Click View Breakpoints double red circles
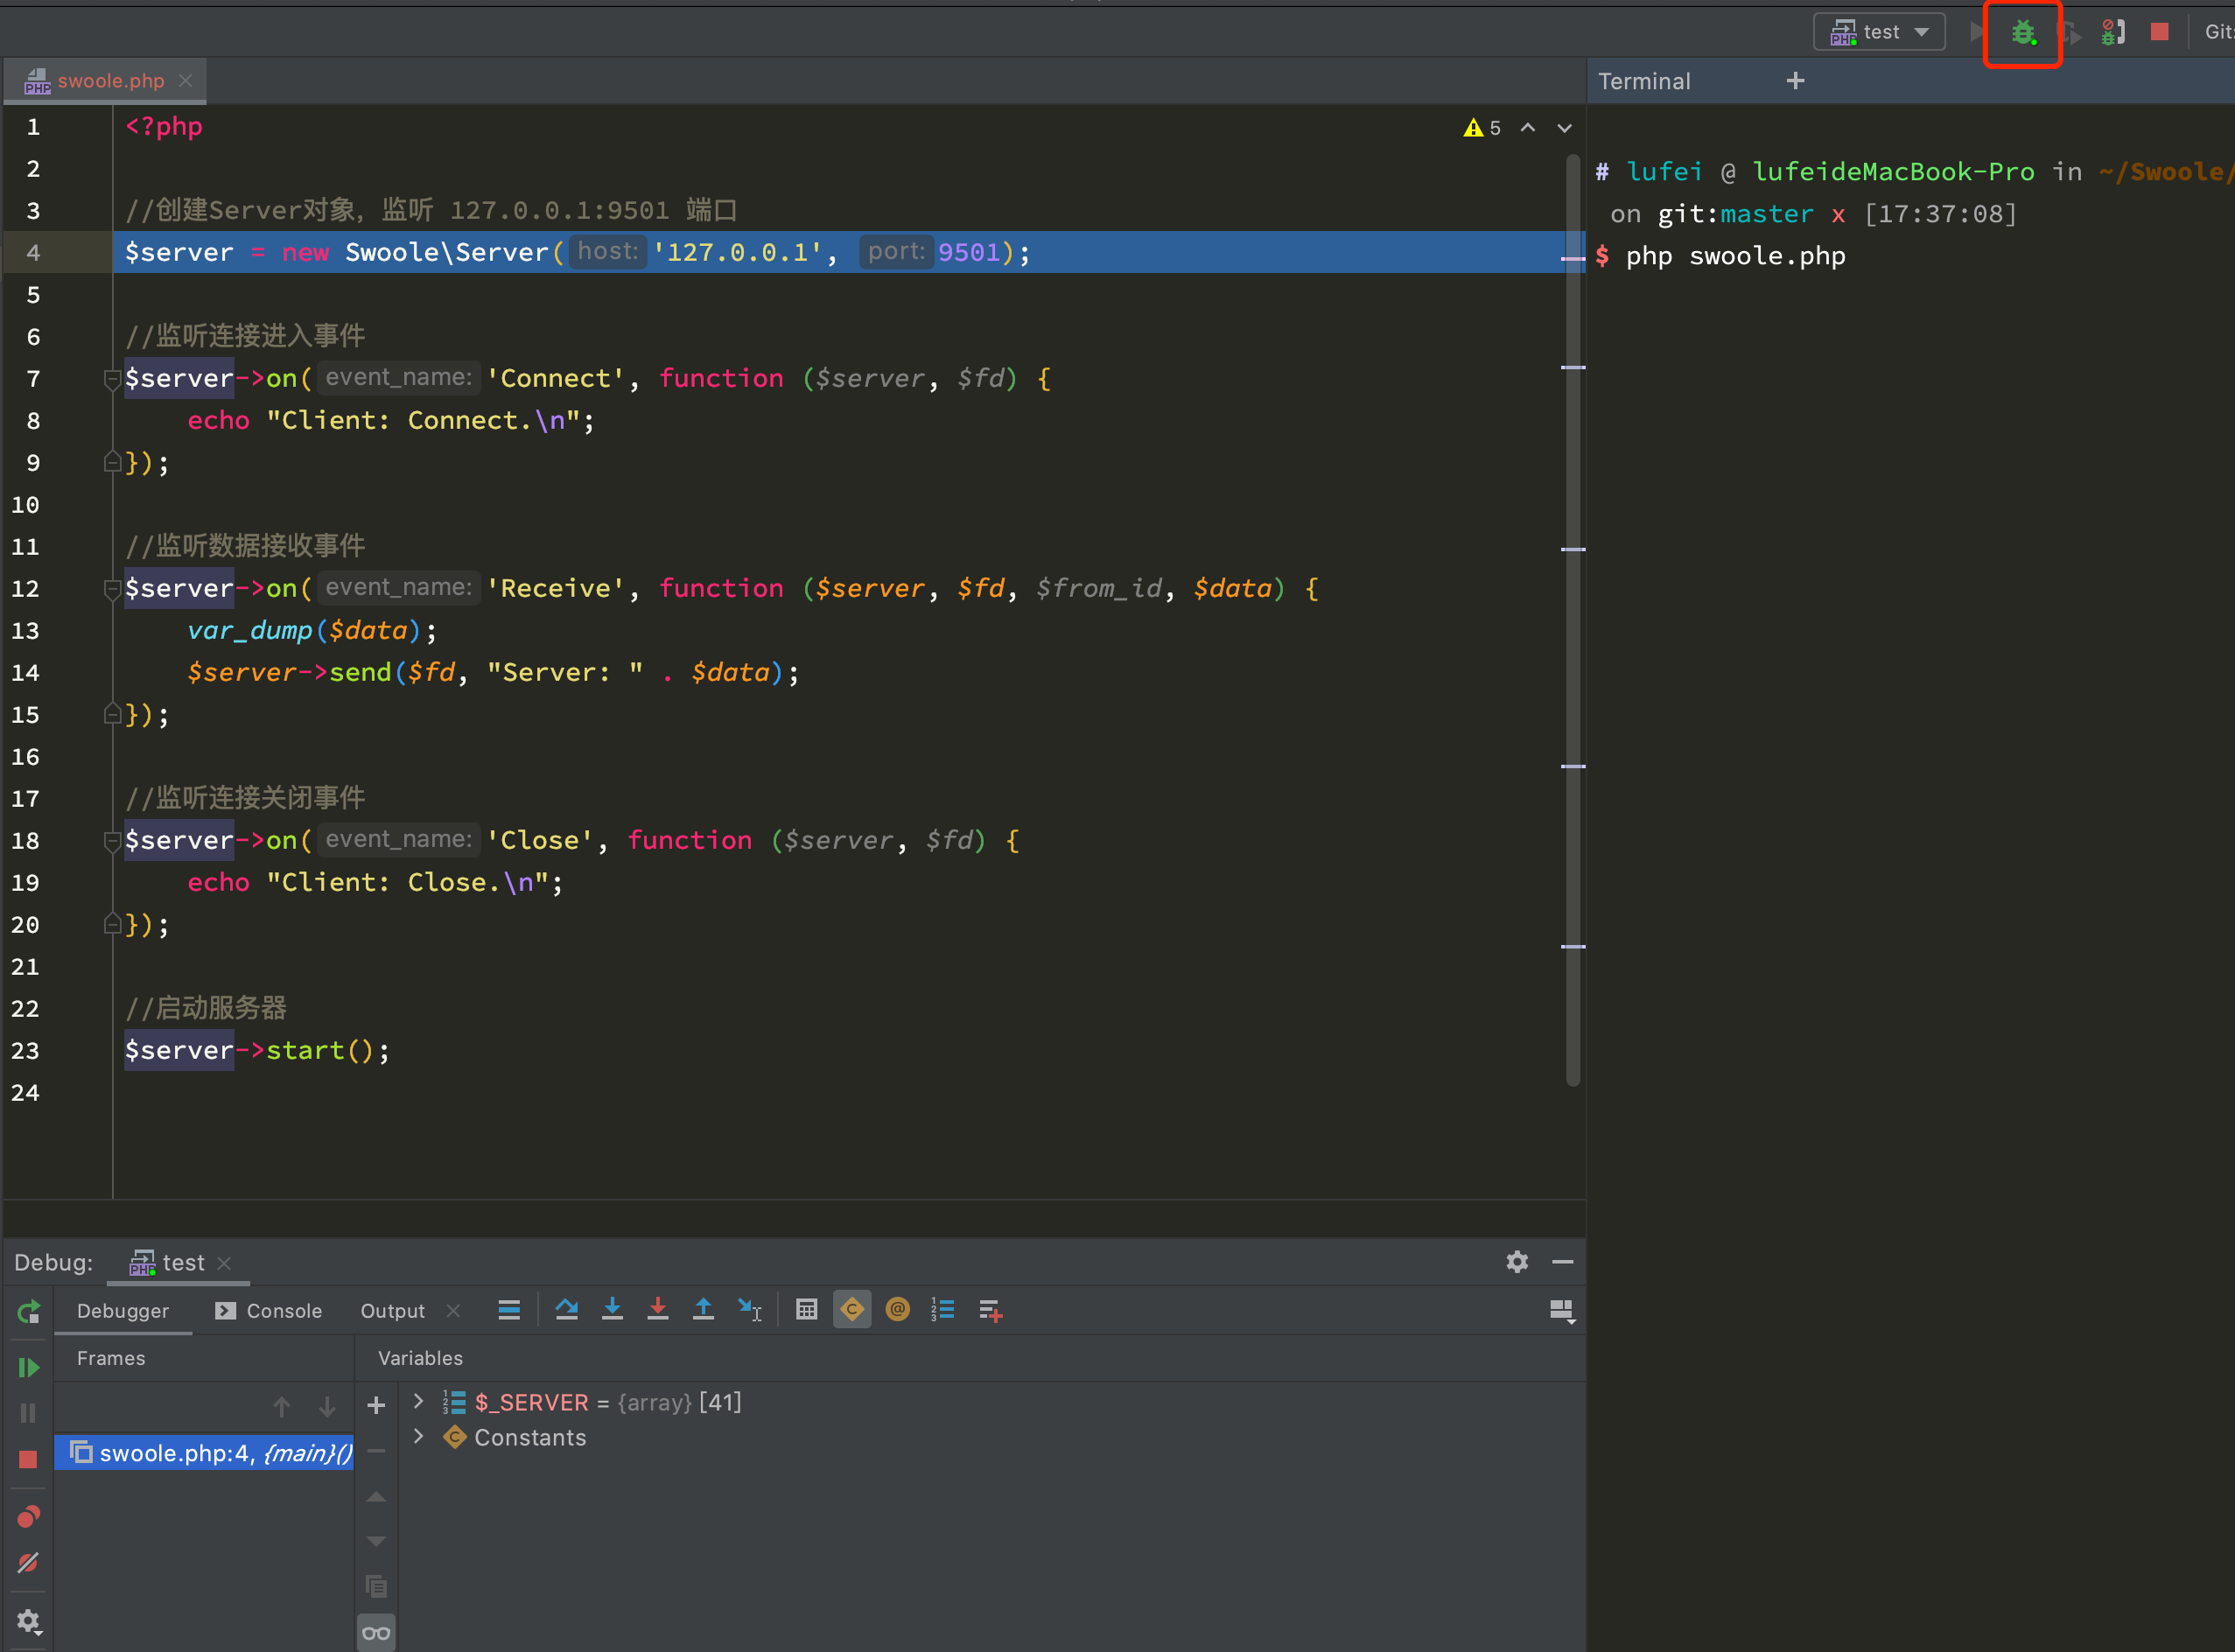The image size is (2235, 1652). tap(28, 1517)
